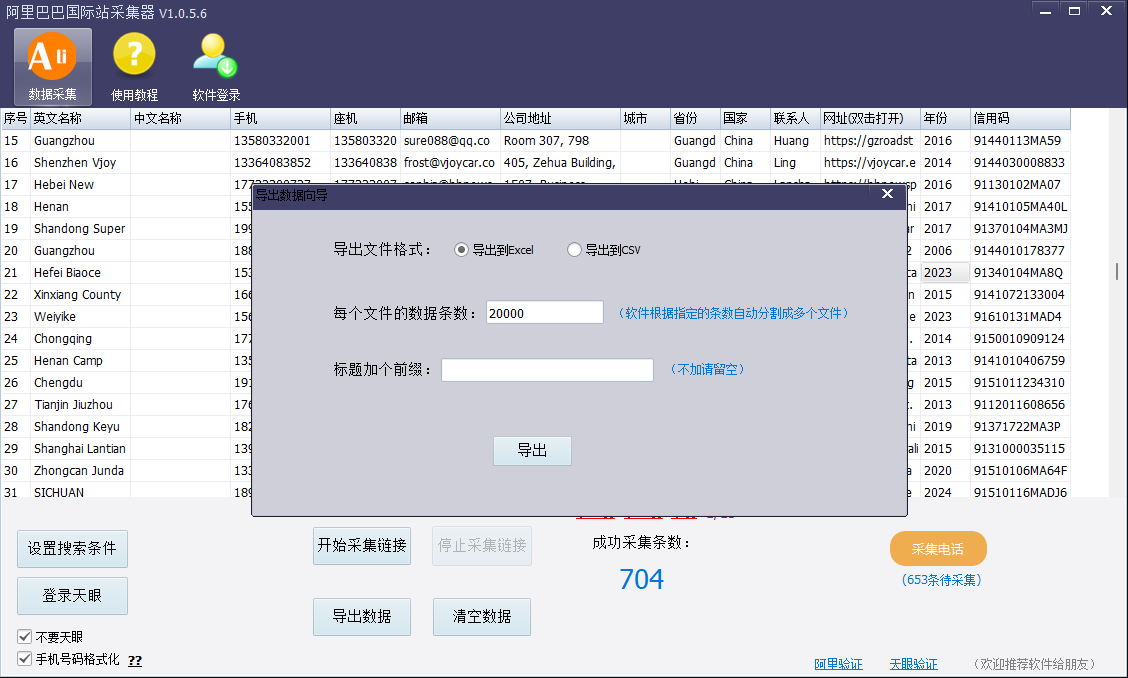Image resolution: width=1128 pixels, height=678 pixels.
Task: Click the 网址(双击打开) column header
Action: pyautogui.click(x=870, y=119)
